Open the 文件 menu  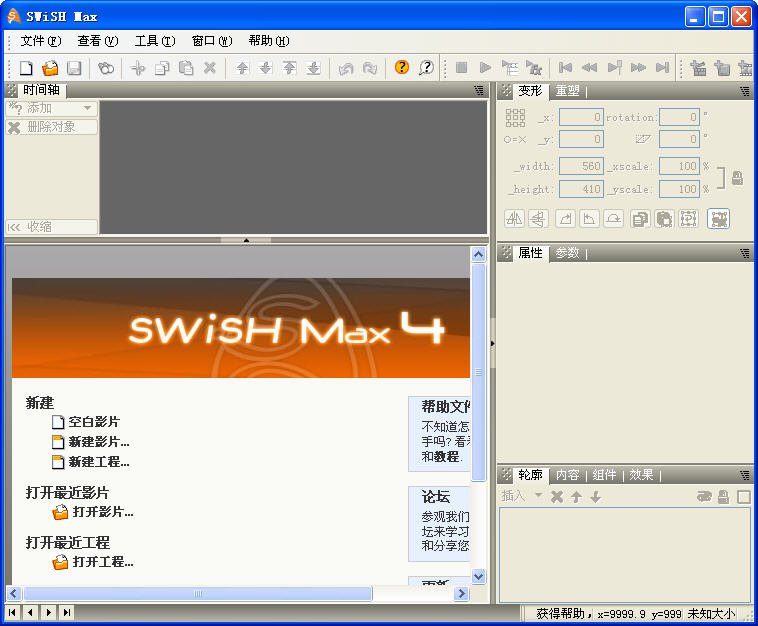click(x=40, y=41)
